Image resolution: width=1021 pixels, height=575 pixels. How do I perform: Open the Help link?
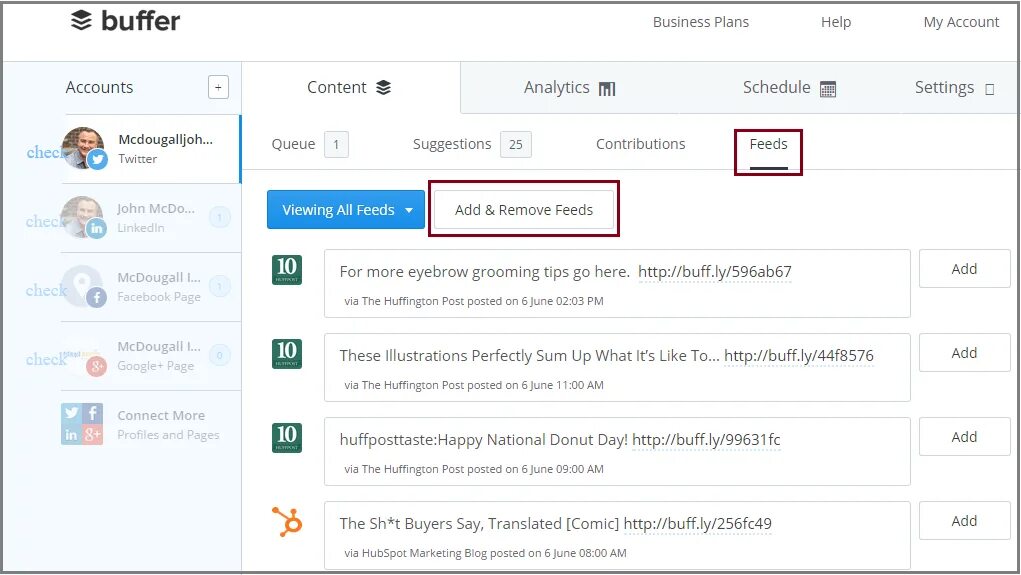point(836,22)
